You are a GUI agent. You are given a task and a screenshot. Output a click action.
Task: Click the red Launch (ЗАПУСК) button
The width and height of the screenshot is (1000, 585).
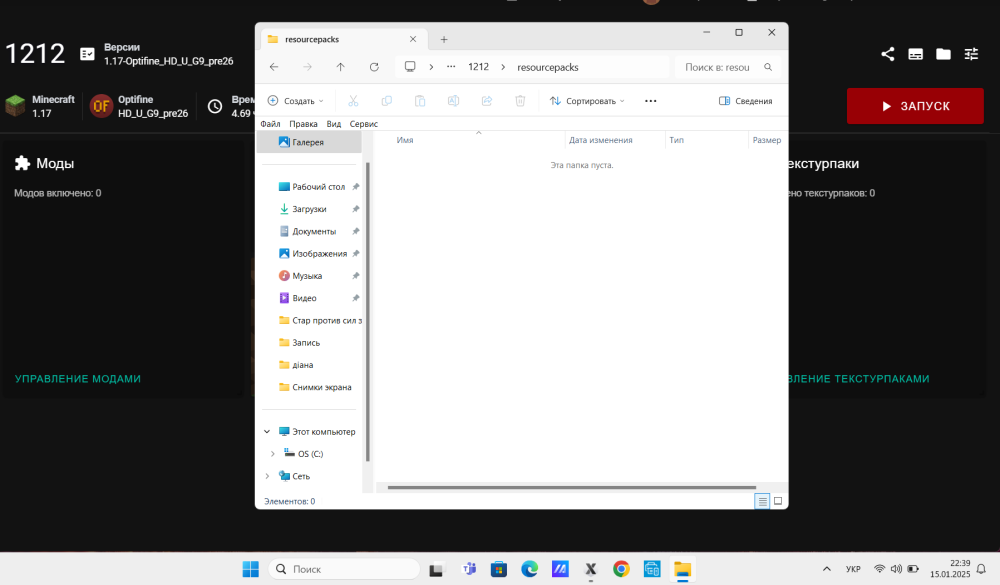(x=915, y=106)
